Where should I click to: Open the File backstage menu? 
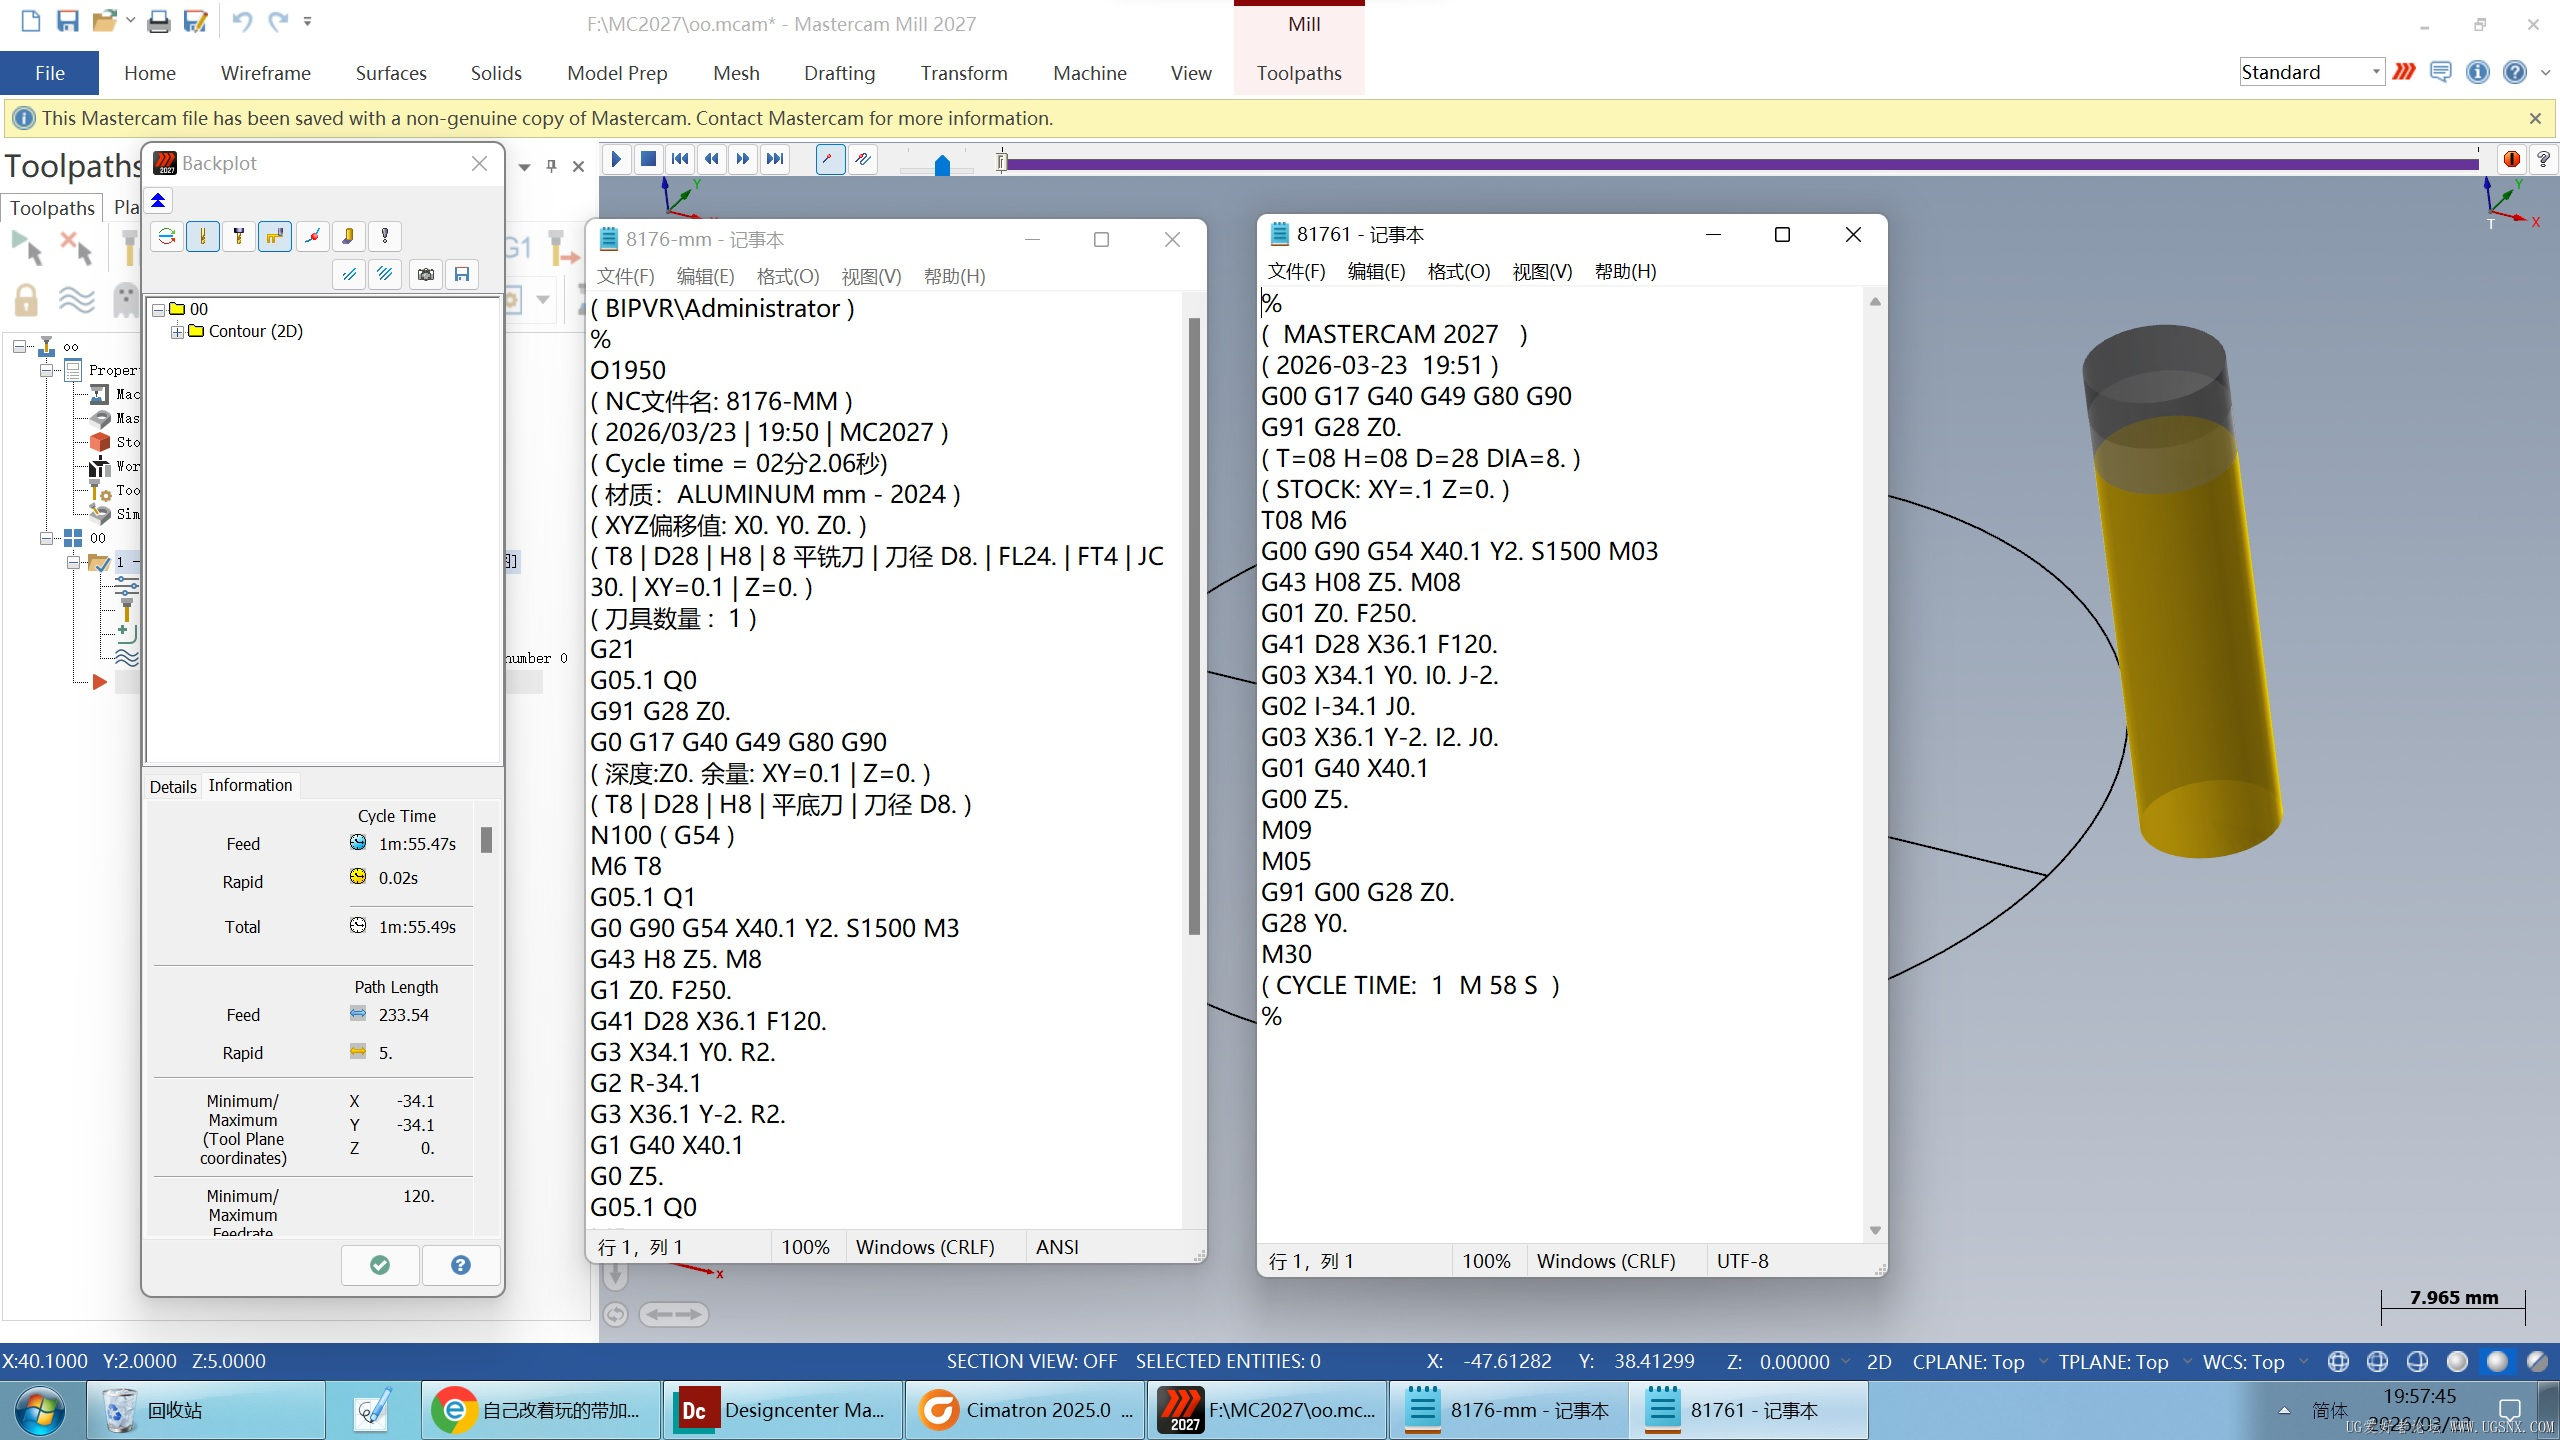[49, 73]
